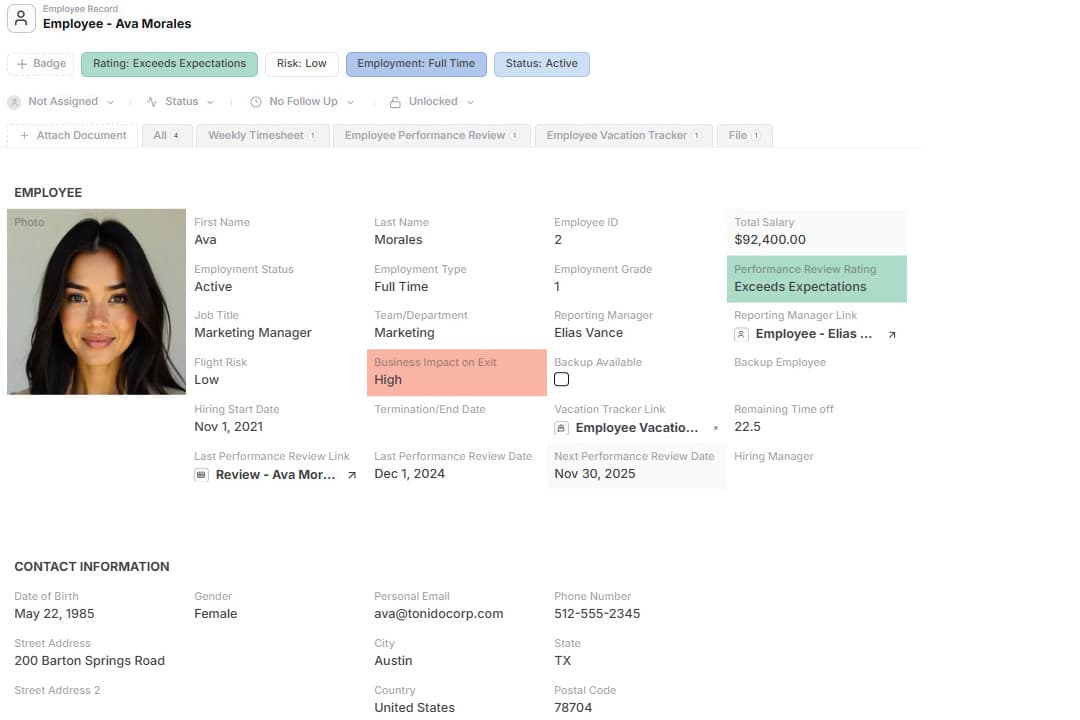This screenshot has width=1080, height=720.
Task: Click the Employment: Full Time badge
Action: (416, 64)
